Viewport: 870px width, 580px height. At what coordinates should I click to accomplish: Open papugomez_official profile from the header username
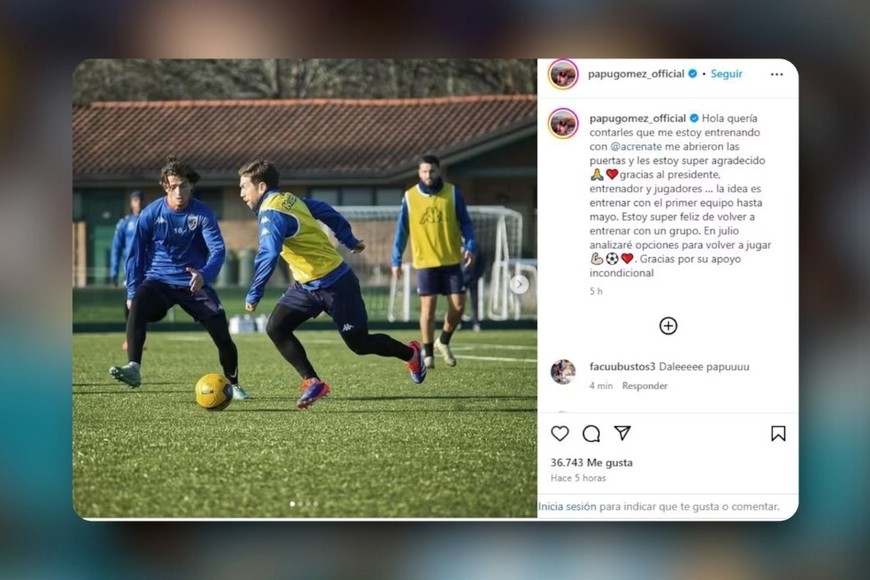[636, 74]
